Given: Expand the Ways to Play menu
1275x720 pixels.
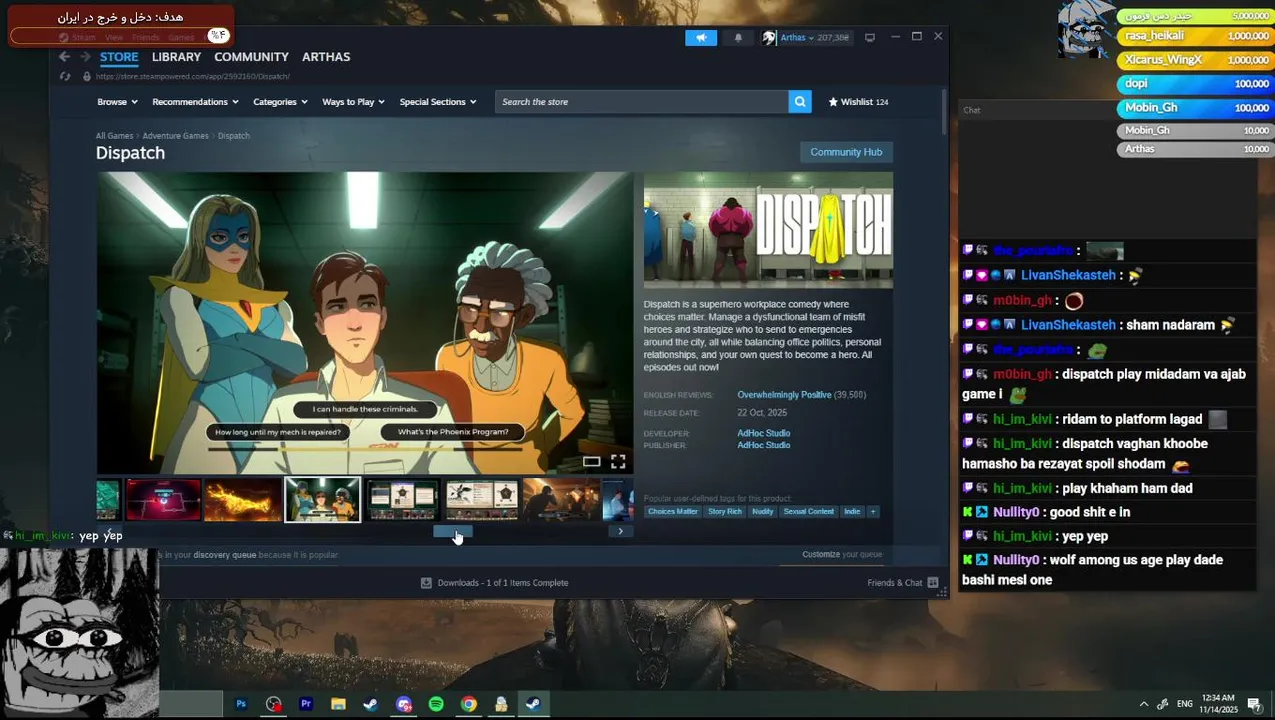Looking at the screenshot, I should pos(353,102).
